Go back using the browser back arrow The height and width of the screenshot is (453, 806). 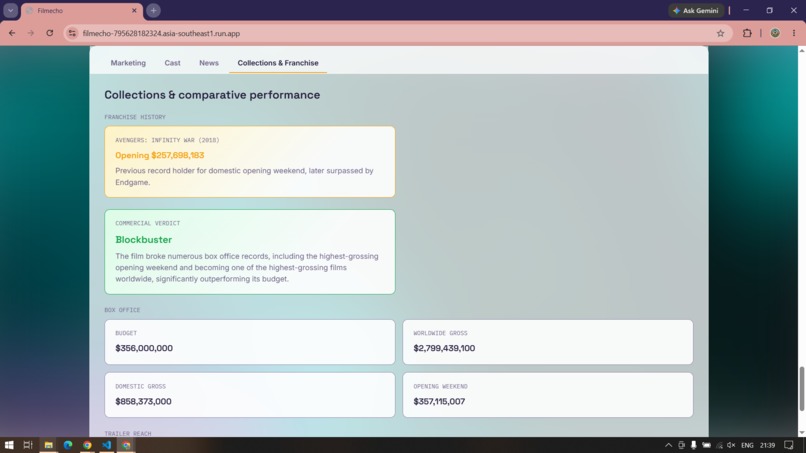point(12,33)
